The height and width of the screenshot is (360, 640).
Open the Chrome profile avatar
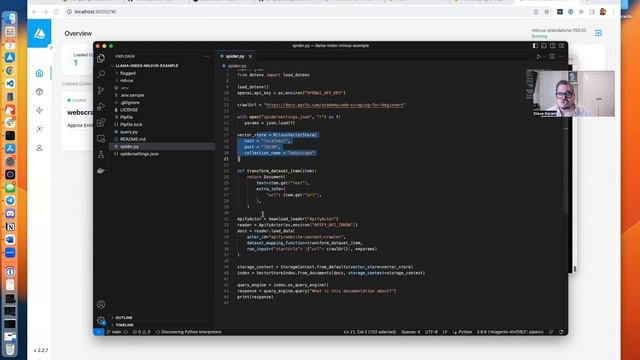(603, 12)
